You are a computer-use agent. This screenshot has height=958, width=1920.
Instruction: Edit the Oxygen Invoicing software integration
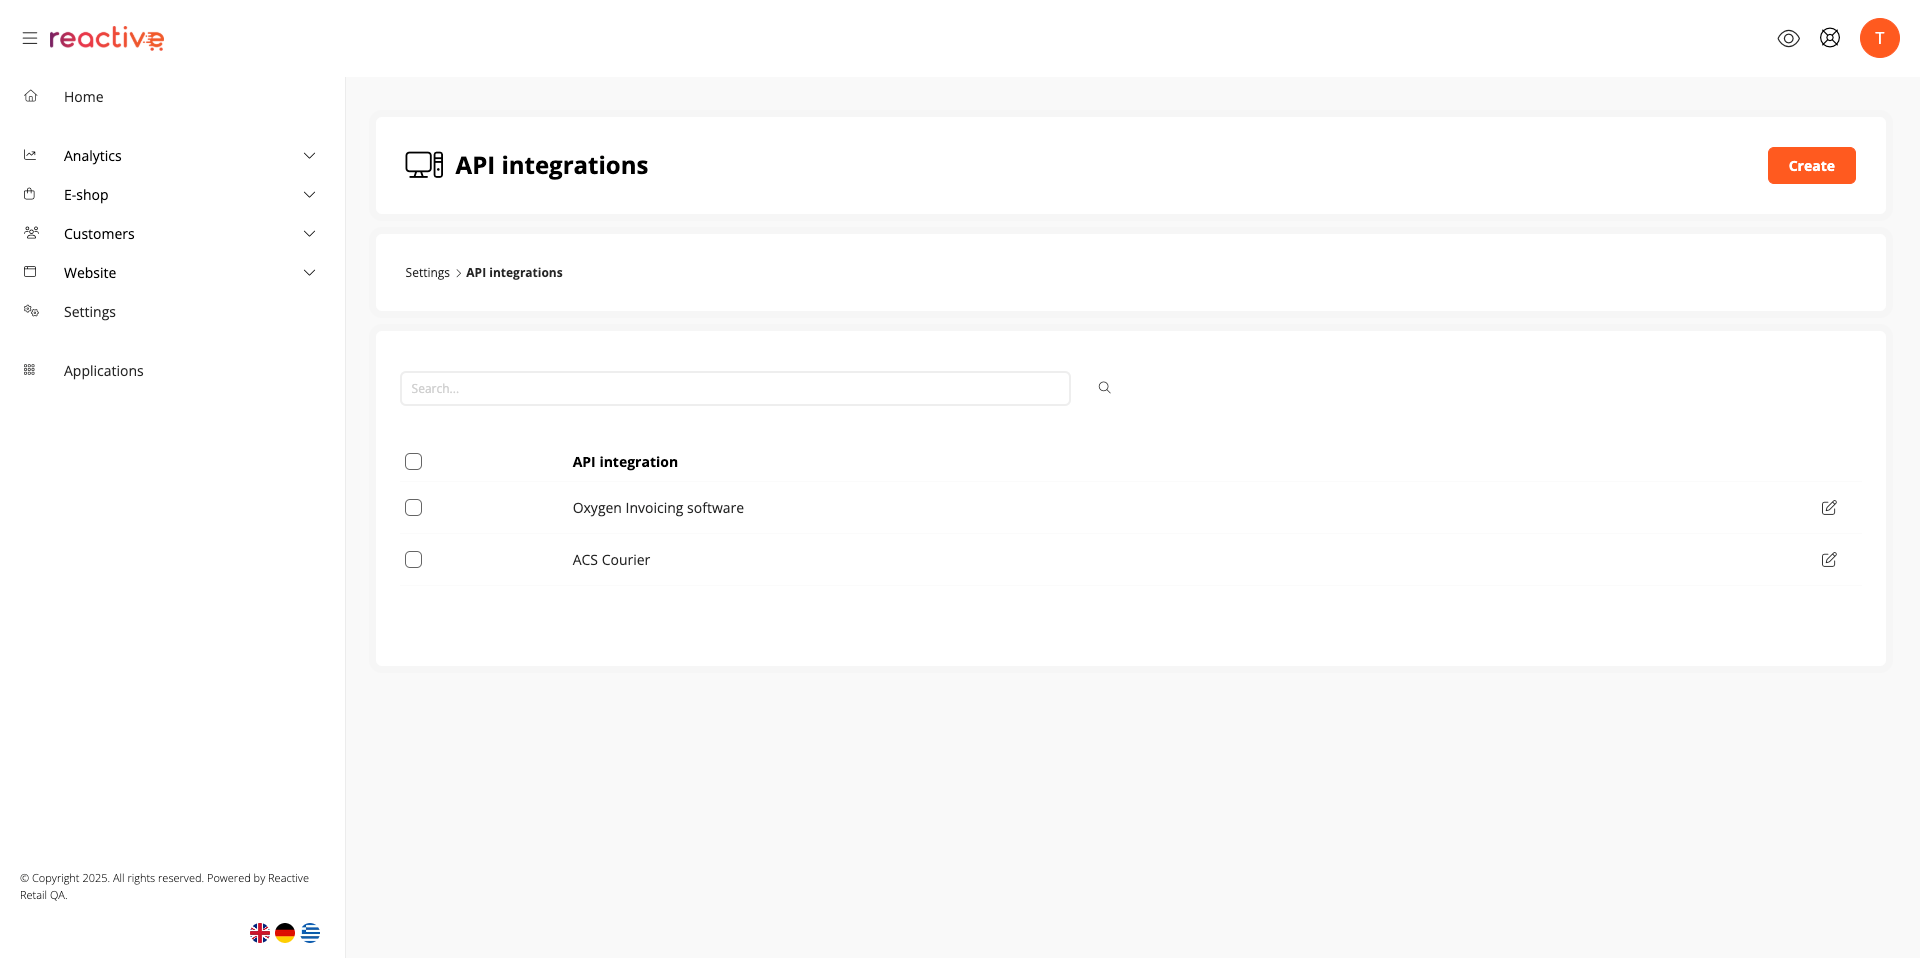(x=1828, y=508)
